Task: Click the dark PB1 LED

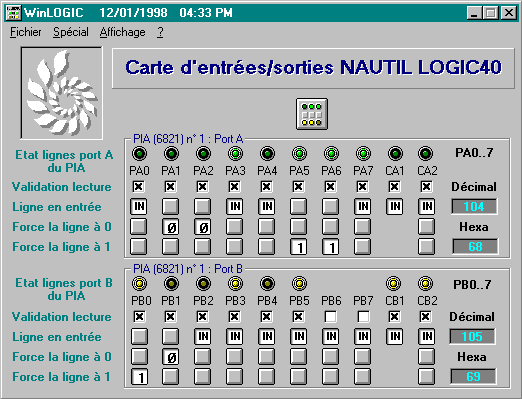Action: pyautogui.click(x=171, y=283)
